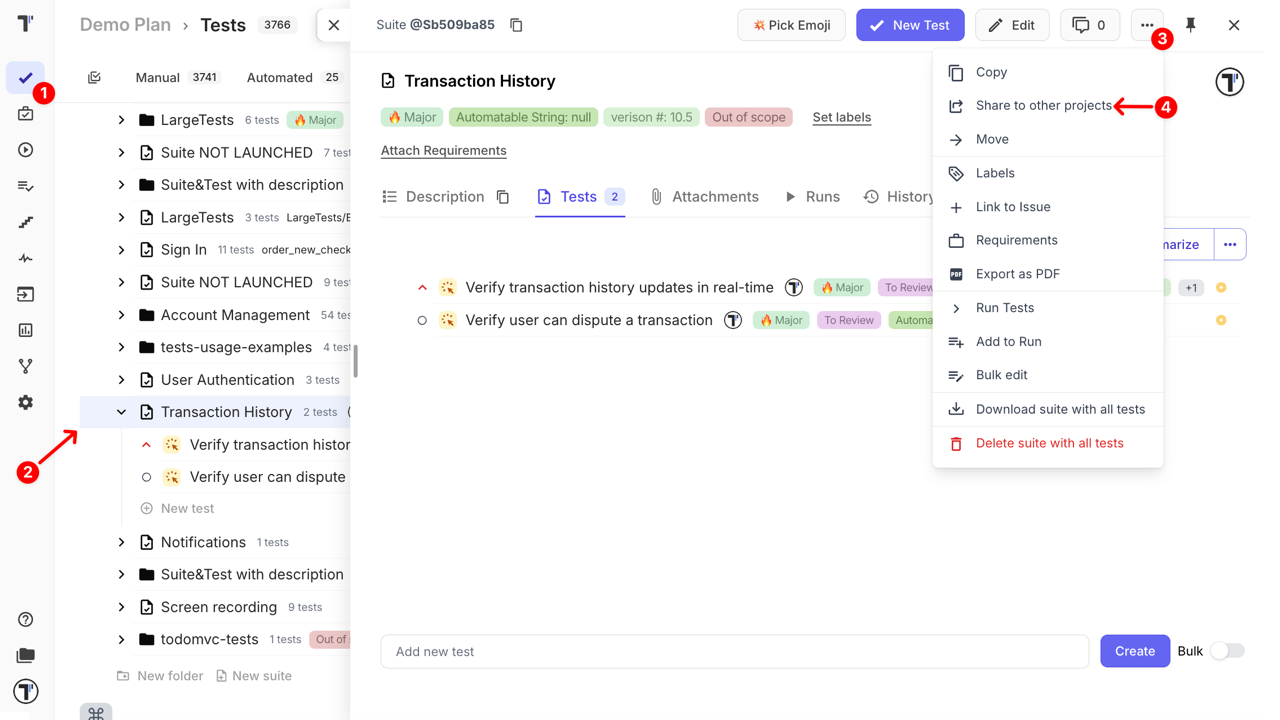Open reports using the bar chart sidebar icon
Image resolution: width=1280 pixels, height=720 pixels.
tap(25, 329)
